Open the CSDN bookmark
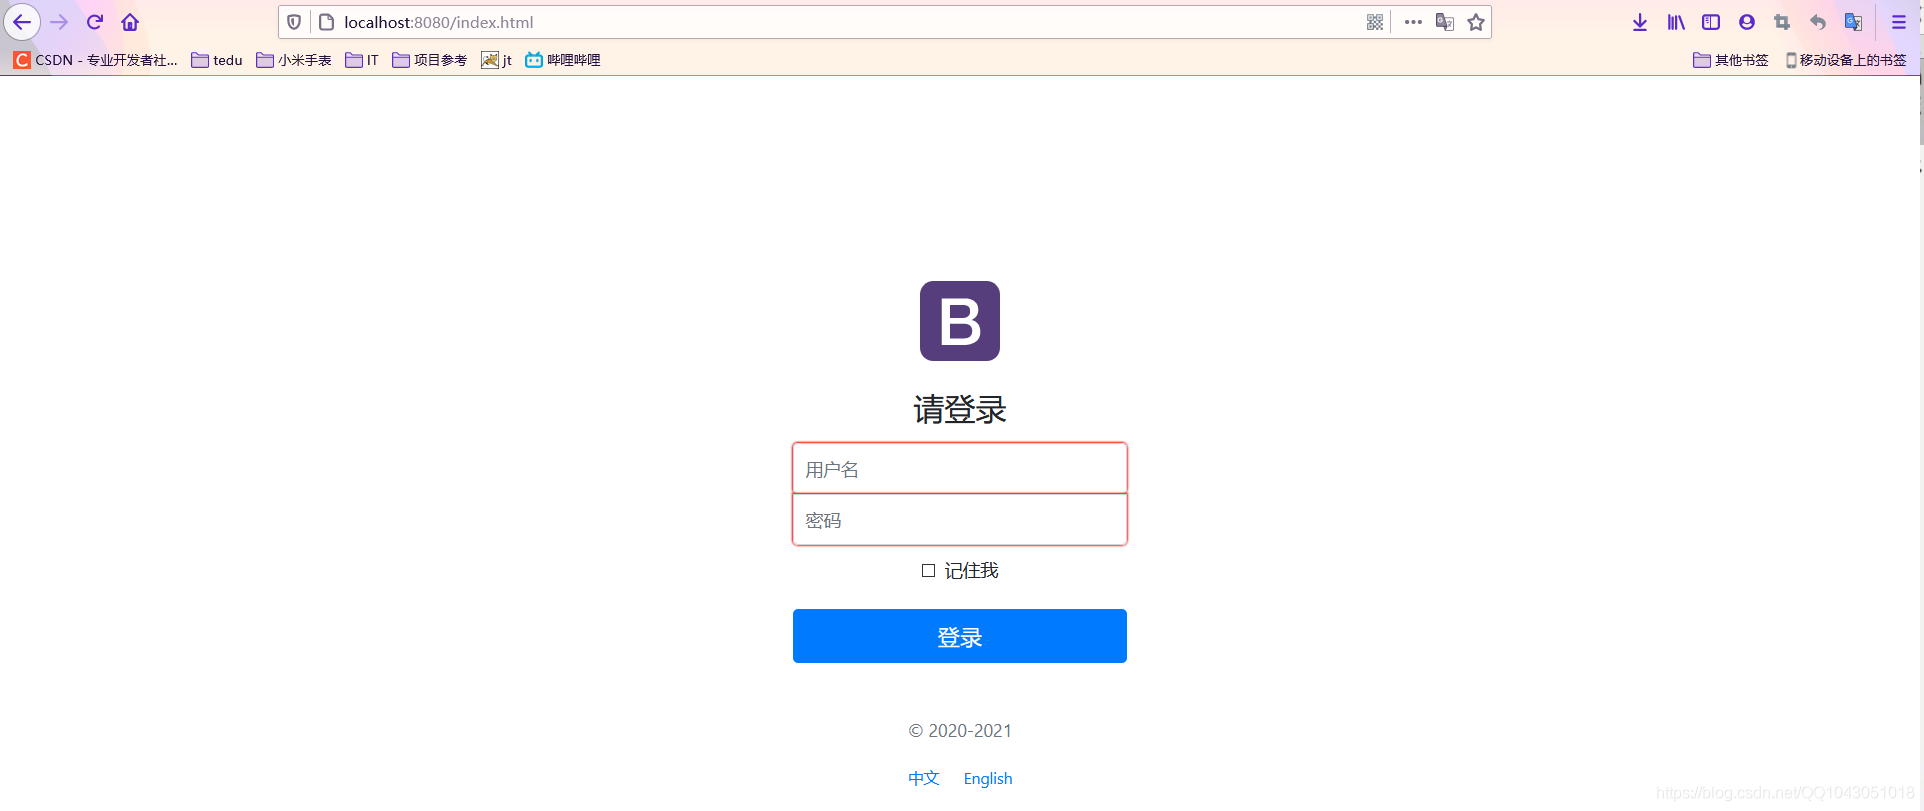 [x=96, y=60]
